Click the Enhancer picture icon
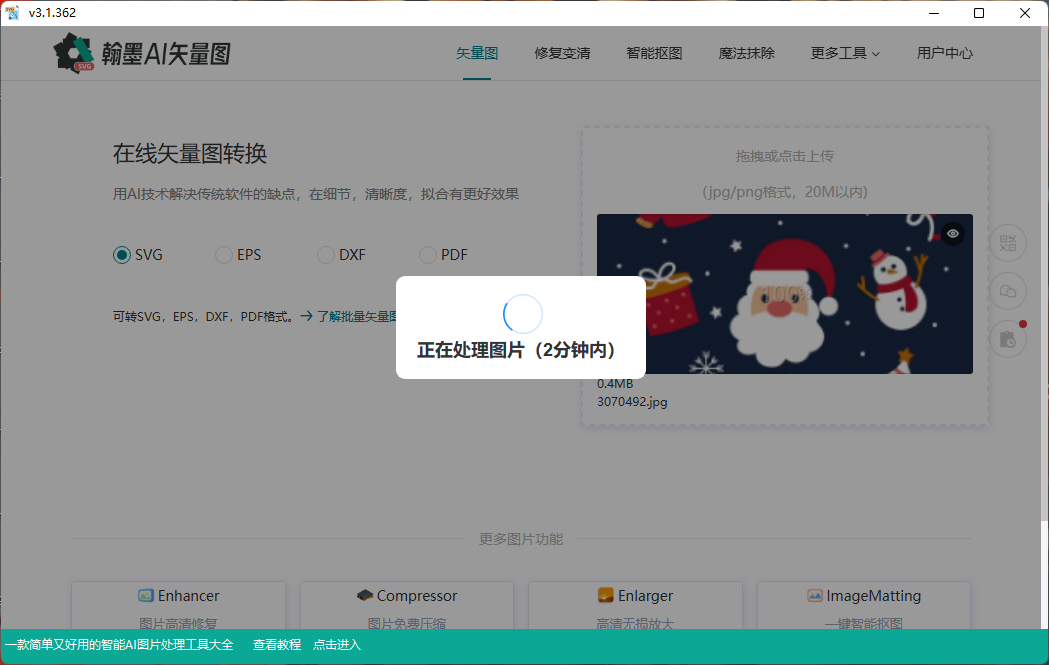The width and height of the screenshot is (1049, 665). 146,596
